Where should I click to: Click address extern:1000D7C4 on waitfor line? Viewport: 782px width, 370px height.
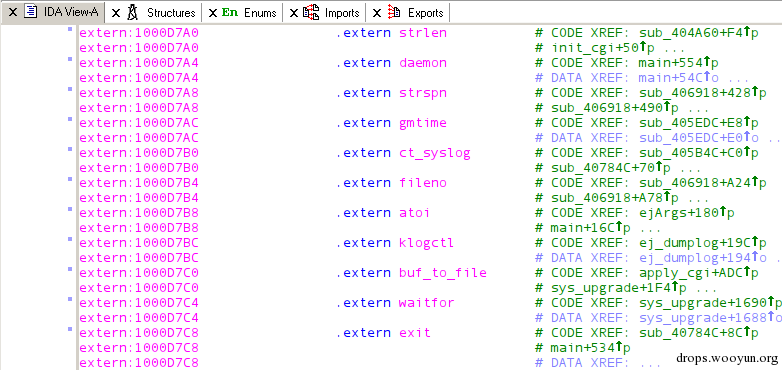[139, 303]
